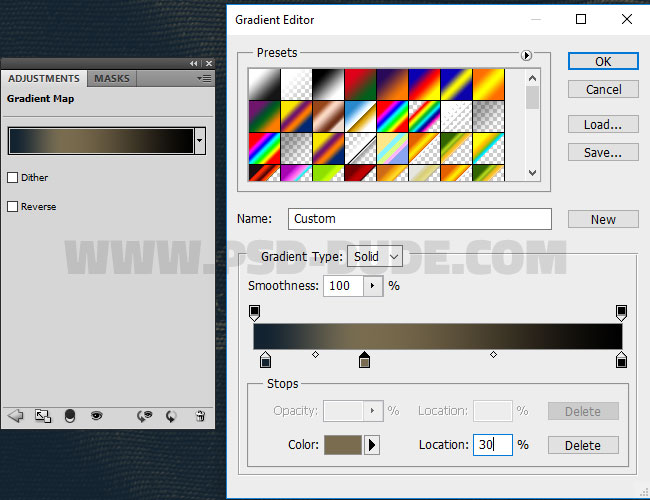Select the right opacity stop
The width and height of the screenshot is (650, 500).
(x=621, y=313)
